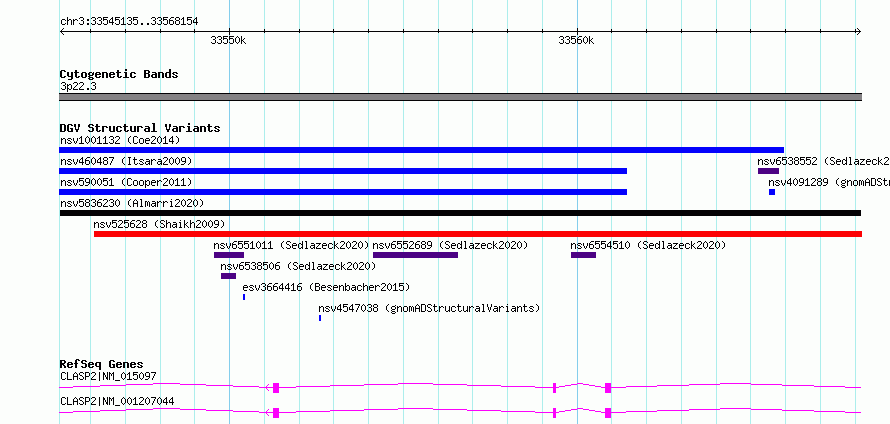Click the black bar of nsv5836230

click(x=460, y=213)
